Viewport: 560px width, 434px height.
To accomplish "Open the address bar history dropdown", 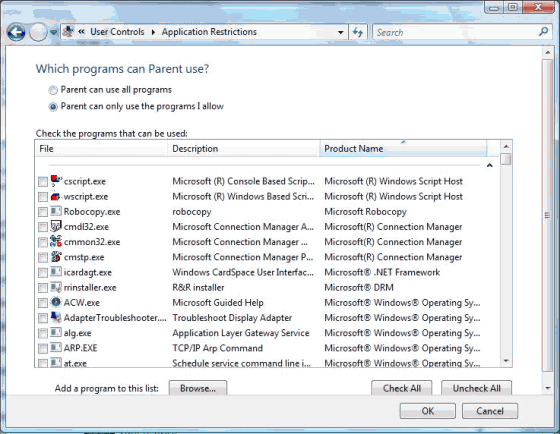I will [x=341, y=33].
